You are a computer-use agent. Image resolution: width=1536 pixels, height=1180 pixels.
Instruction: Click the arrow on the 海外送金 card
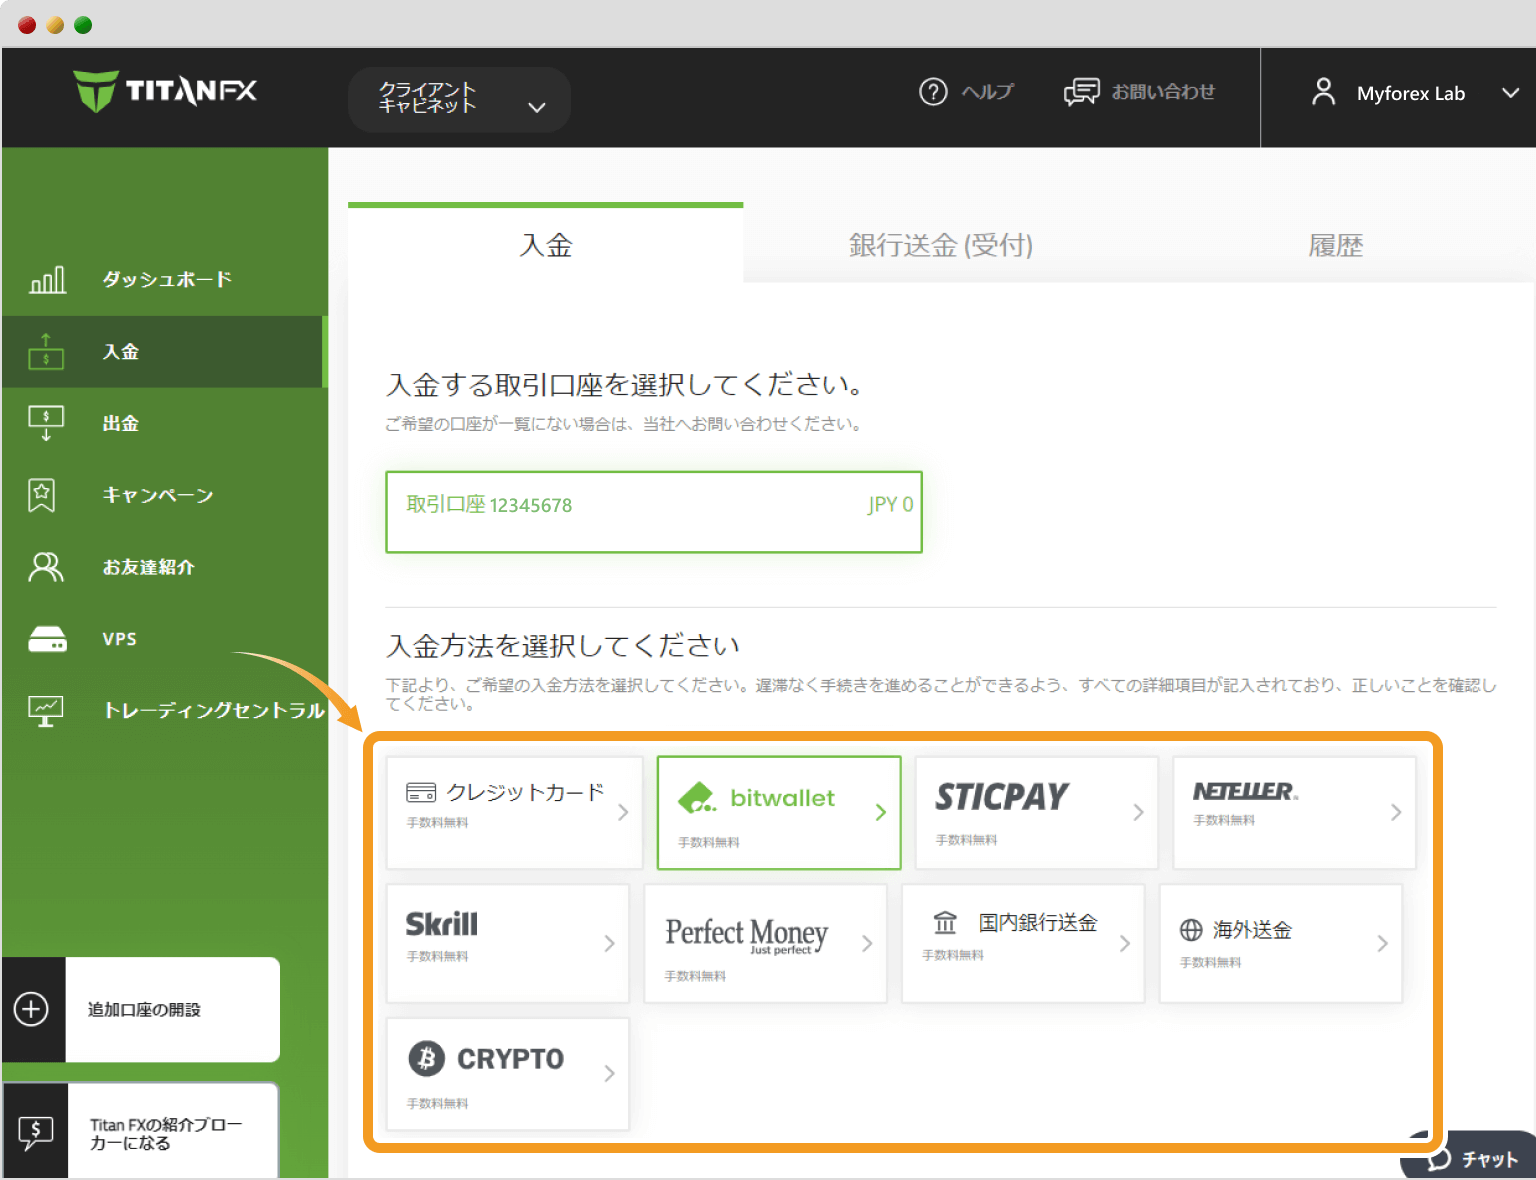[1382, 943]
